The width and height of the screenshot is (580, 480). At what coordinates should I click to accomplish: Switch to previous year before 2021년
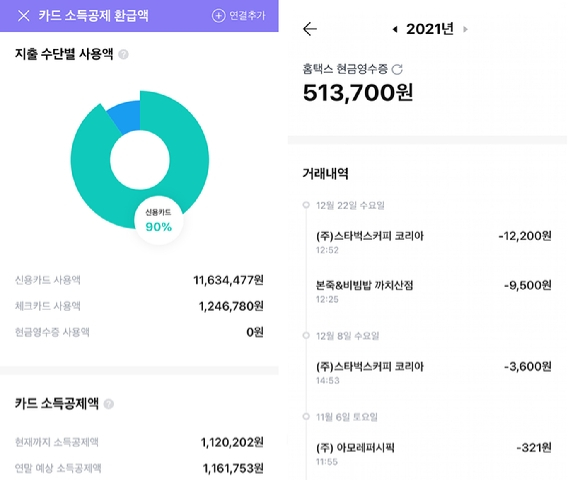click(x=395, y=29)
